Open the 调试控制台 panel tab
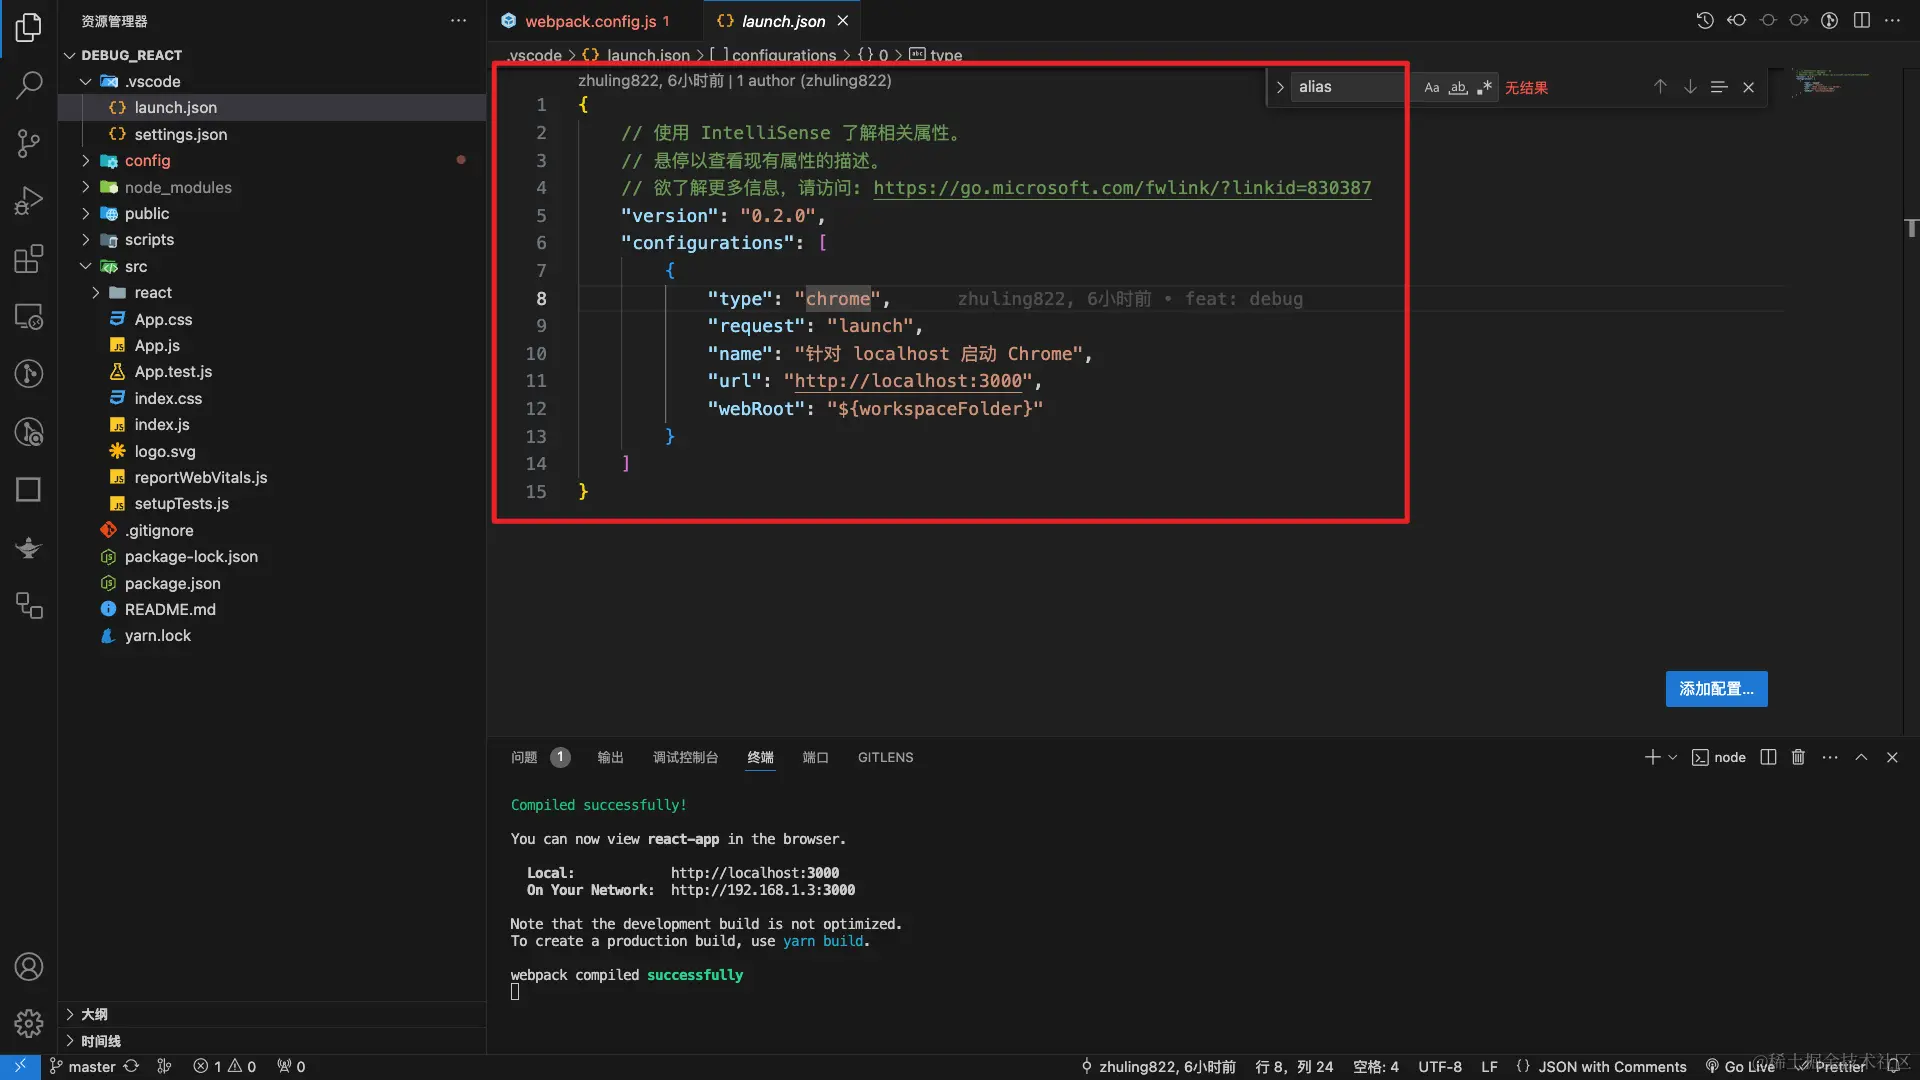This screenshot has width=1920, height=1080. tap(685, 757)
